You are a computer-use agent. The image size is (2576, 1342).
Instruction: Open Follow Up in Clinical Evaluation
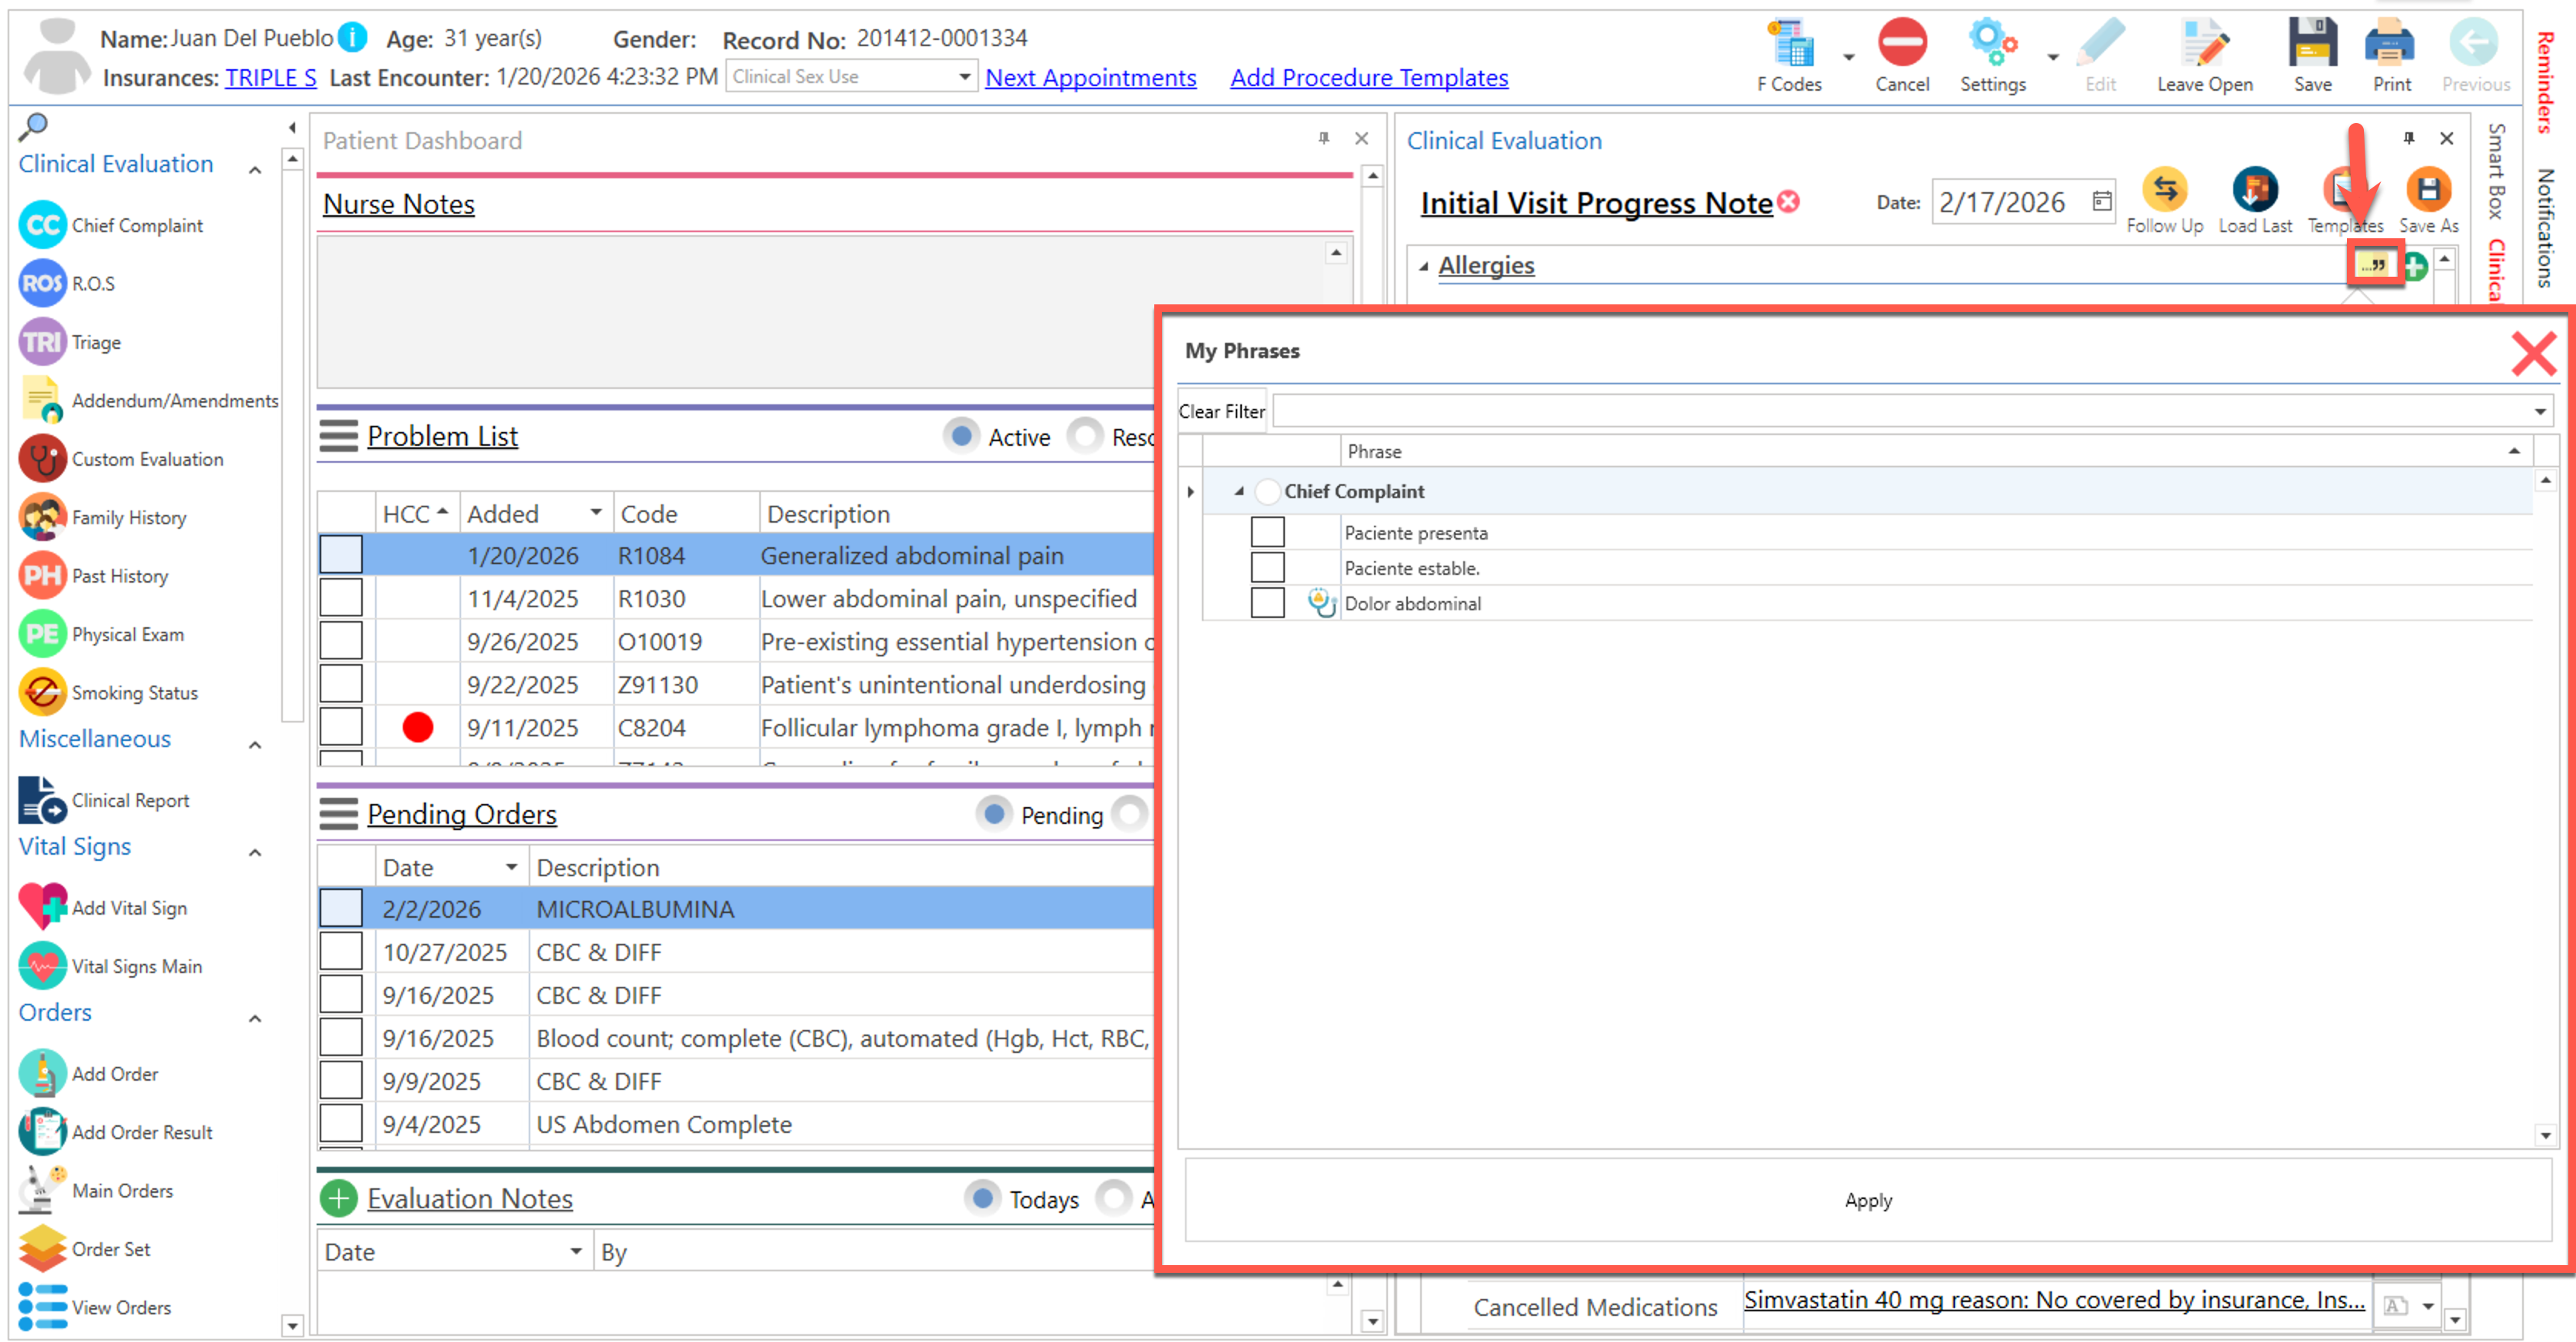click(x=2164, y=189)
